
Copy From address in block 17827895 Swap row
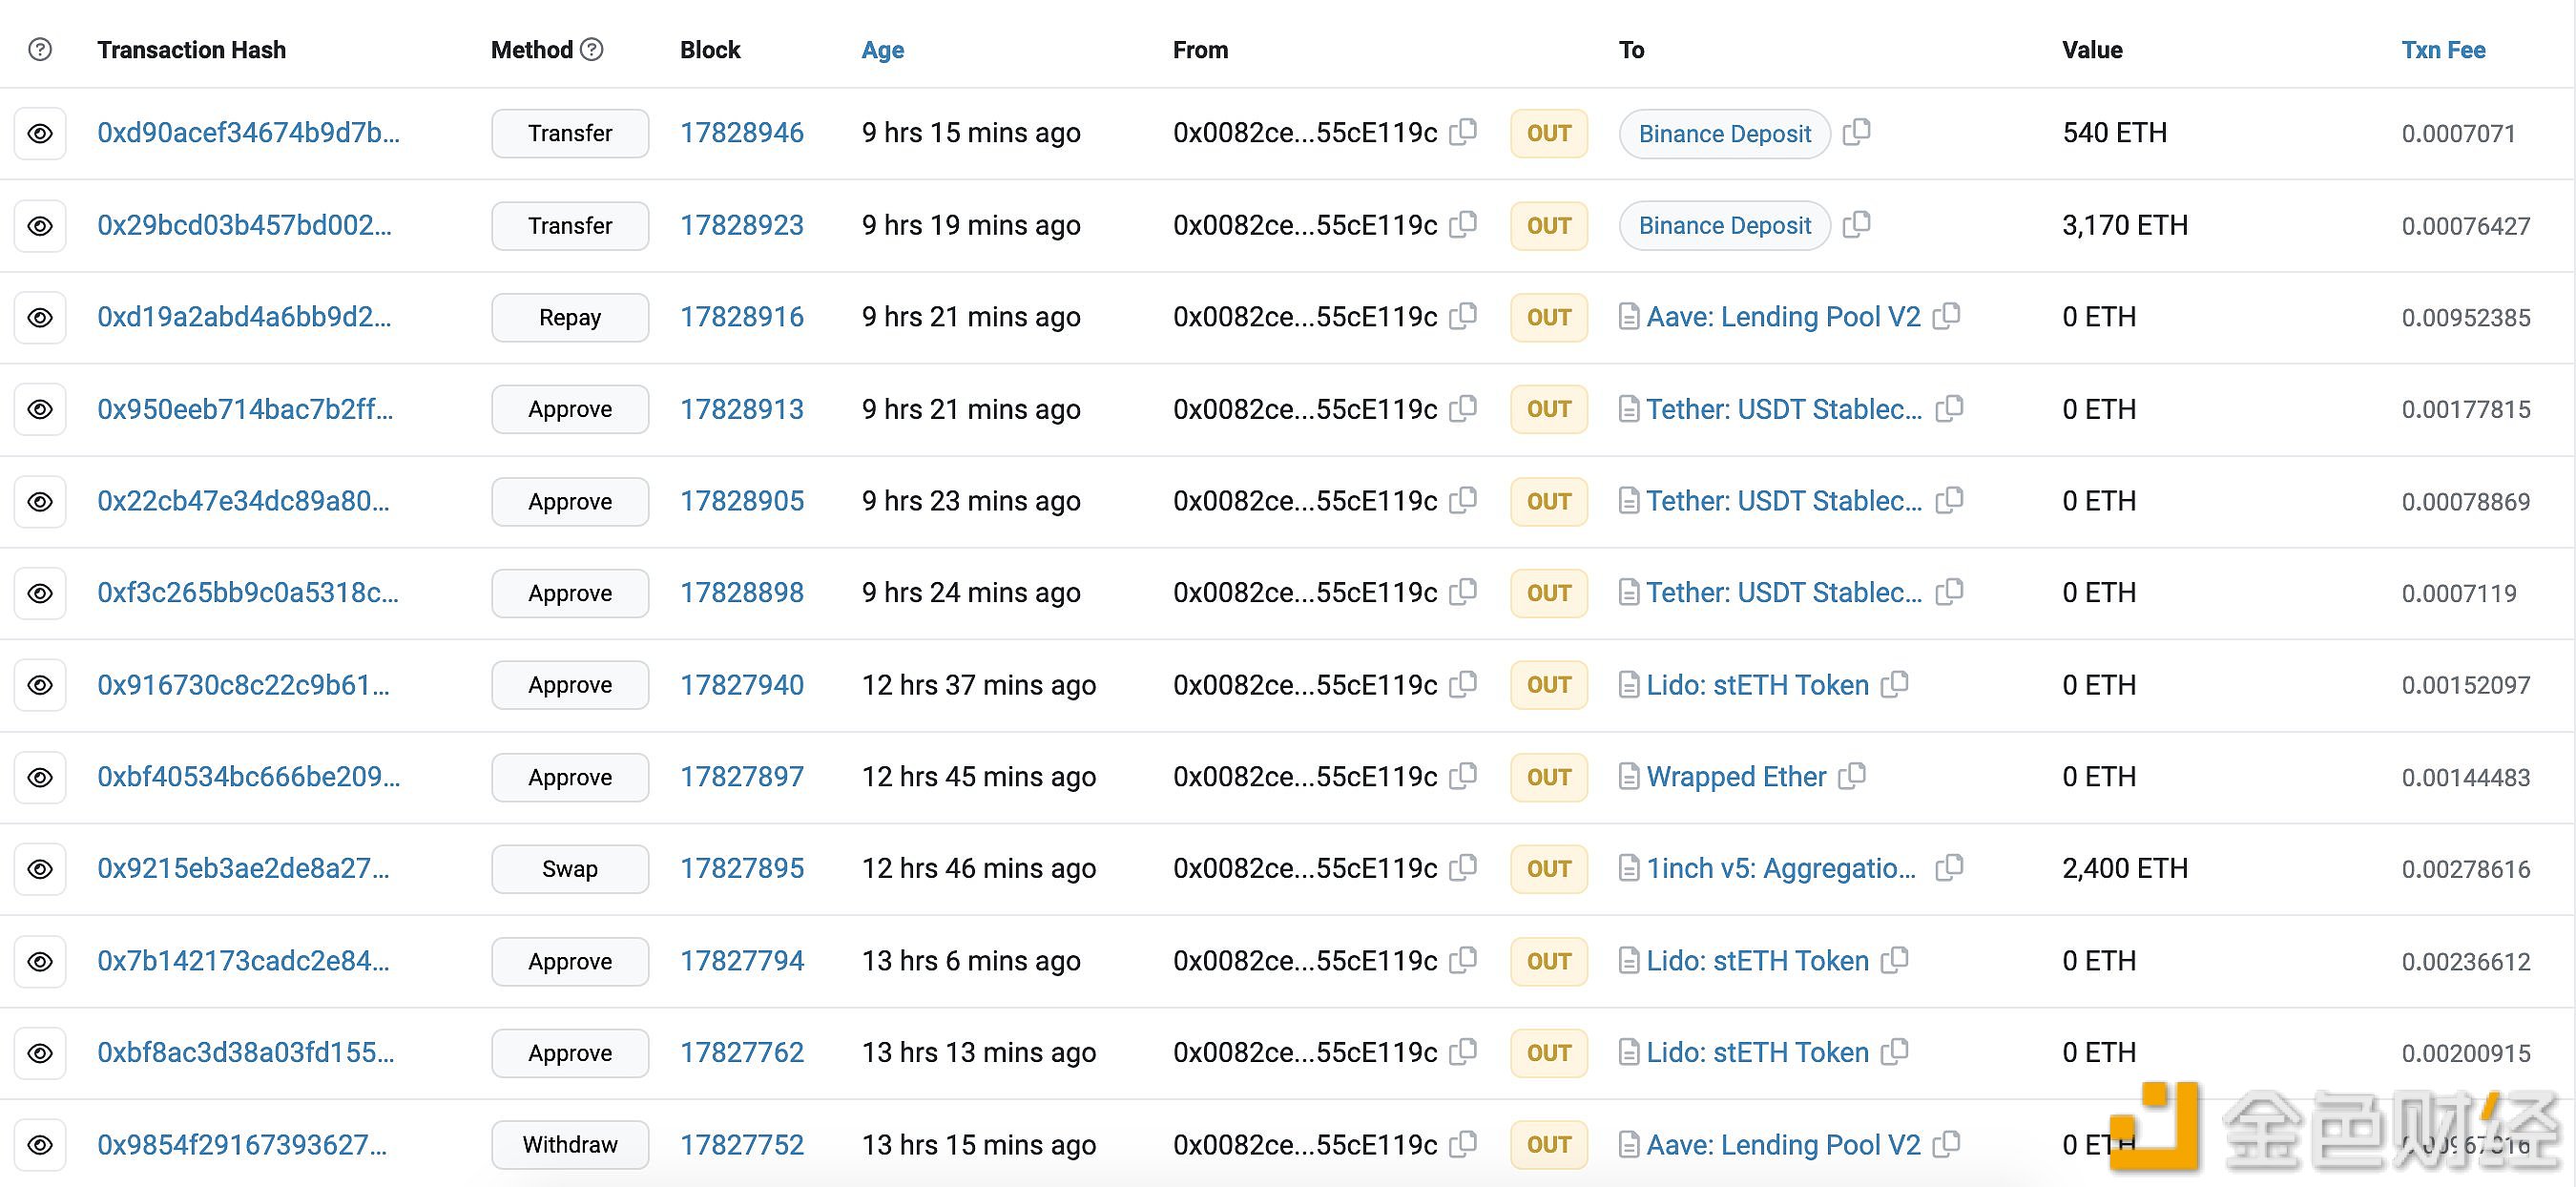click(x=1463, y=868)
